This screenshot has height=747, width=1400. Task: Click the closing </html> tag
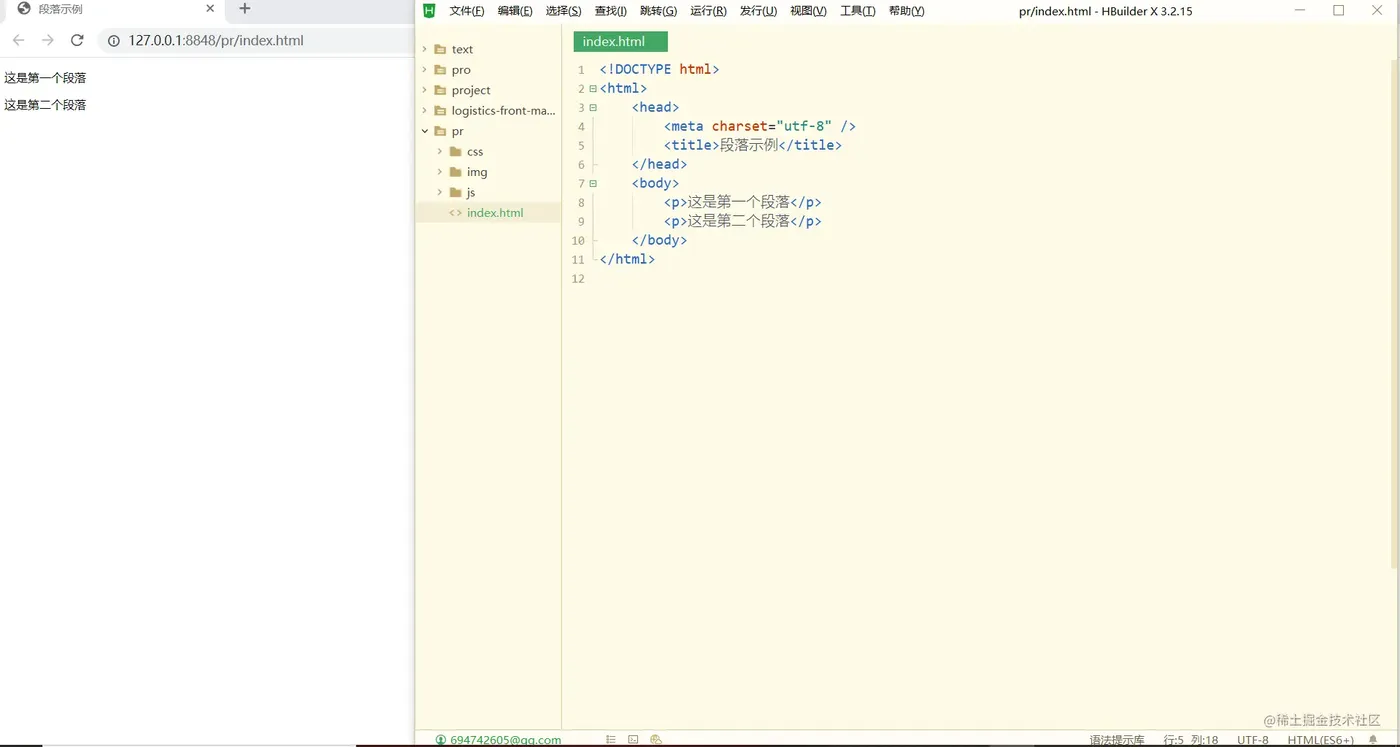[627, 259]
